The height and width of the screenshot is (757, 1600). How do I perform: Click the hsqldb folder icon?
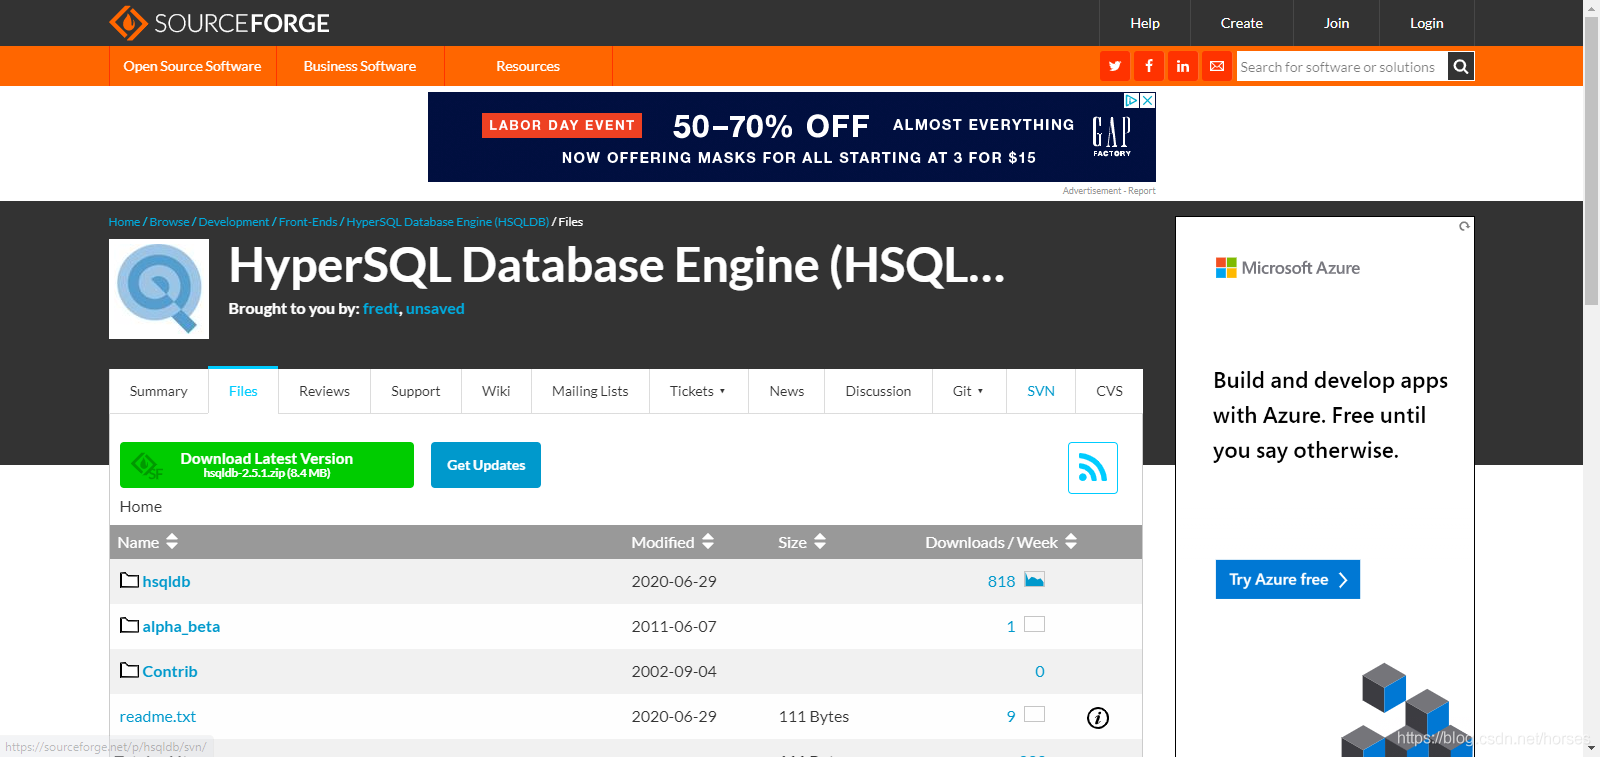(129, 580)
